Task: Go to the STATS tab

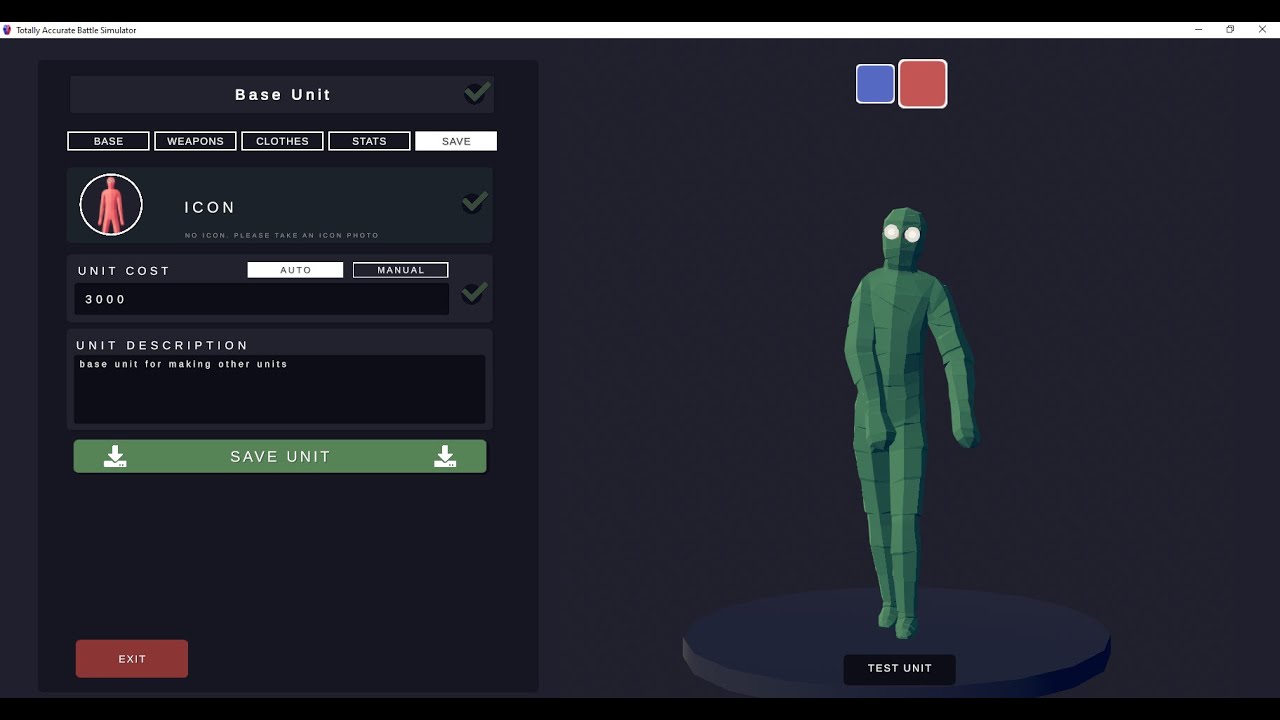Action: [369, 141]
